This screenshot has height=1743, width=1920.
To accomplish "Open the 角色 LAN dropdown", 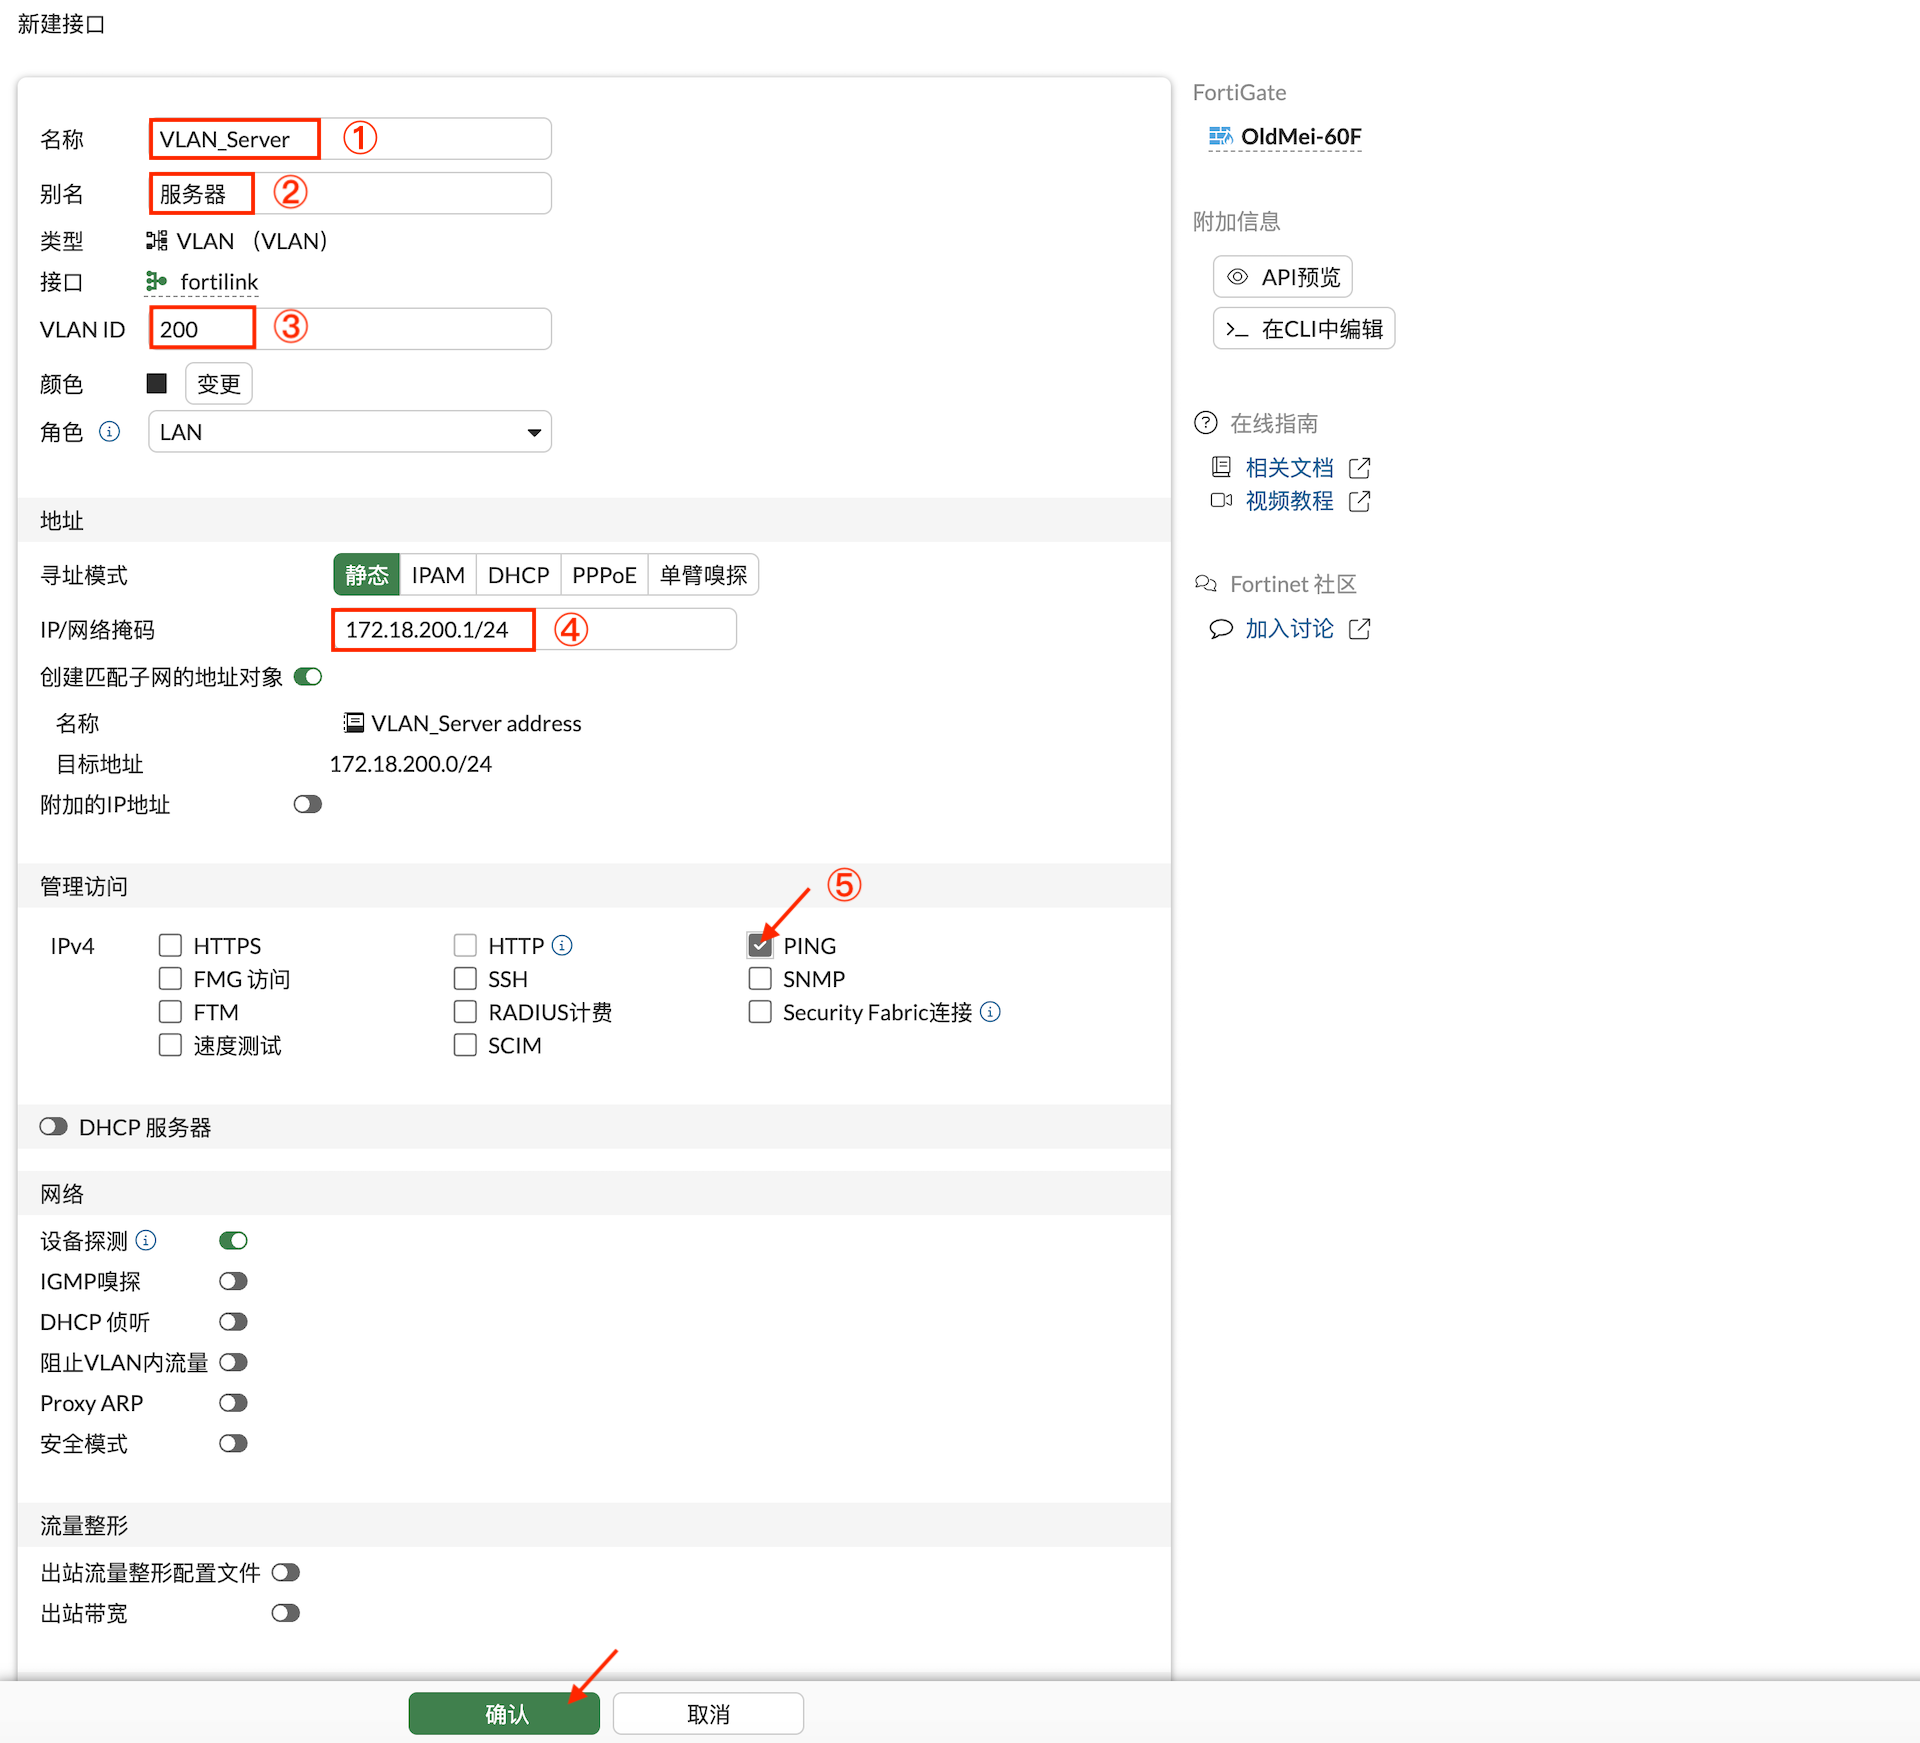I will pos(350,431).
